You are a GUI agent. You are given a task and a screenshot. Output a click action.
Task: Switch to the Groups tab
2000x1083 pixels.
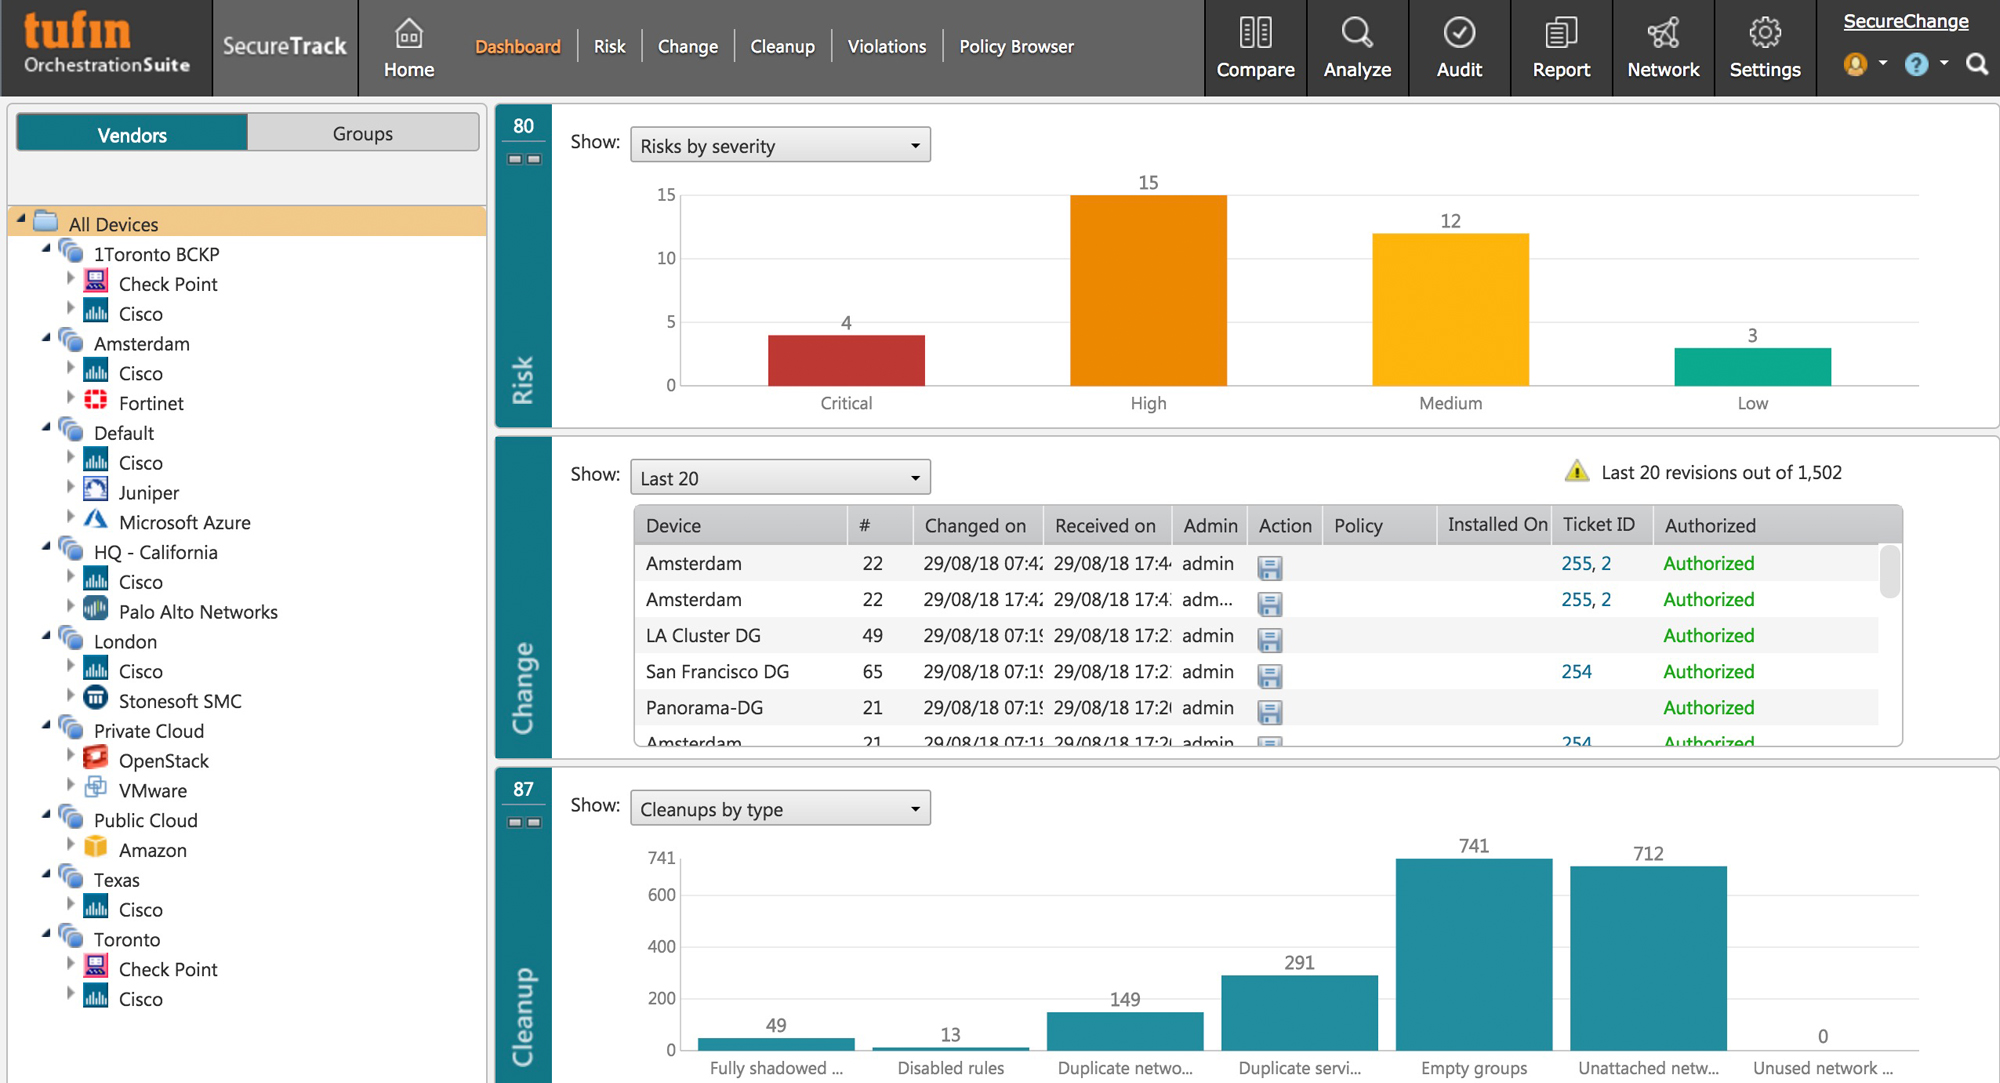[x=363, y=133]
